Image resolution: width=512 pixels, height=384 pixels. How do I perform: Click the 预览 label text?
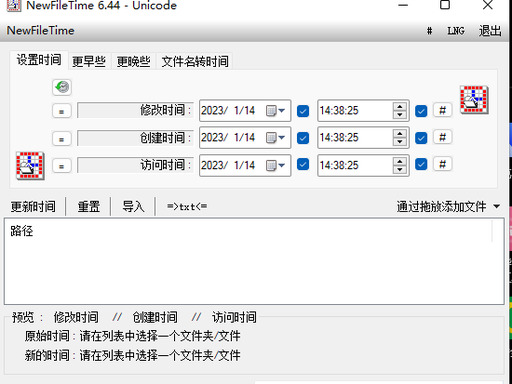click(23, 317)
